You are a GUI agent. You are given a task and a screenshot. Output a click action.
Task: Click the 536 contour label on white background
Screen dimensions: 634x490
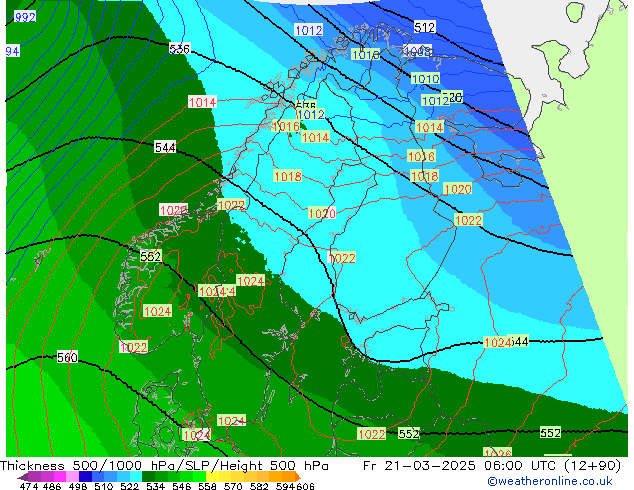tap(179, 49)
